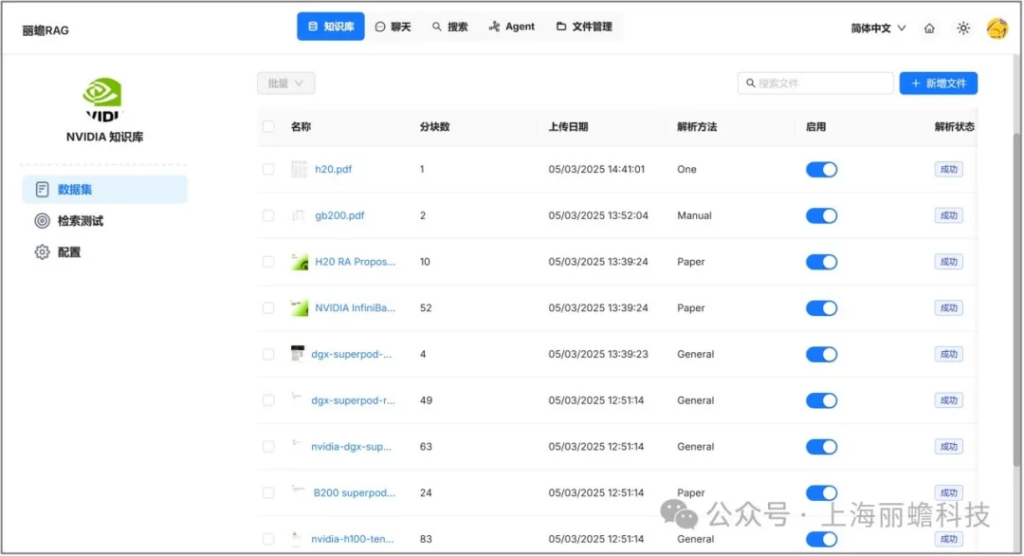This screenshot has height=556, width=1024.
Task: Open the H20 RA Propos... file
Action: (355, 262)
